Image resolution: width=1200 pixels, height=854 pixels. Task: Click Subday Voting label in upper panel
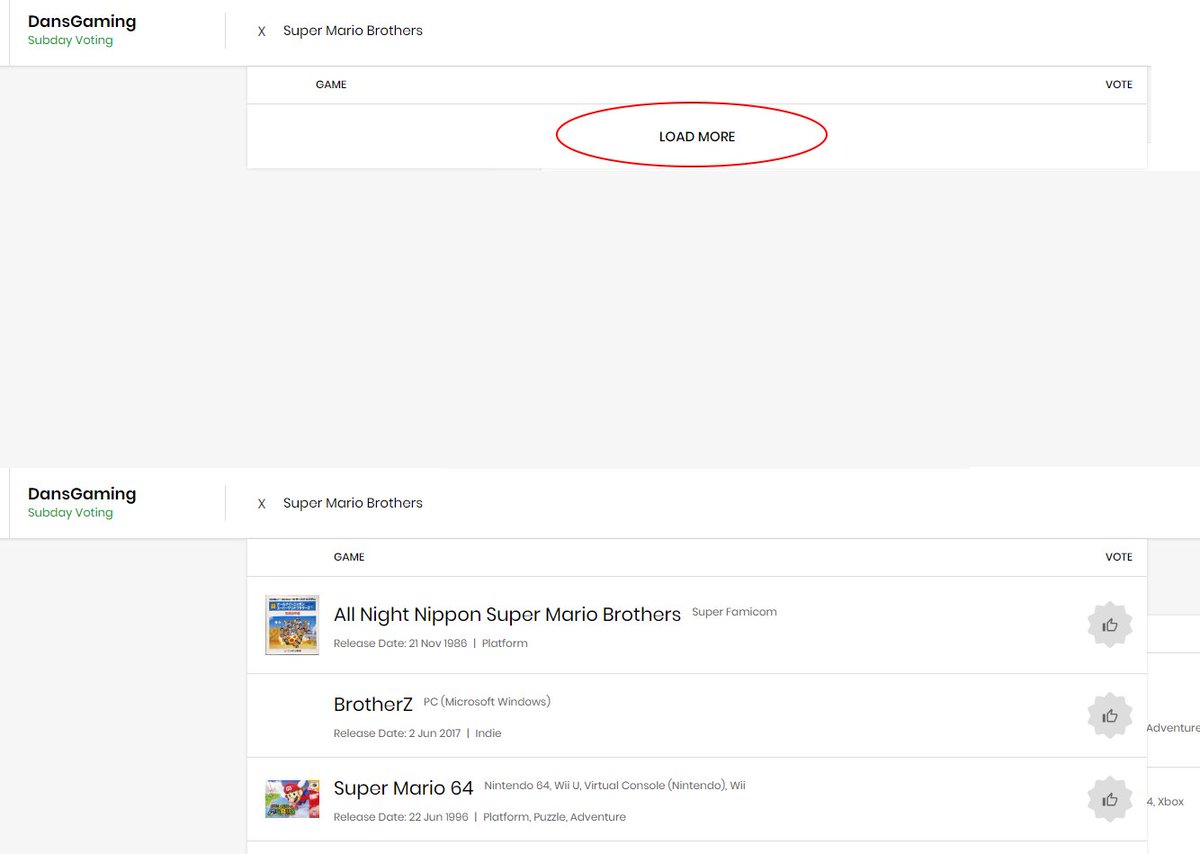coord(70,41)
